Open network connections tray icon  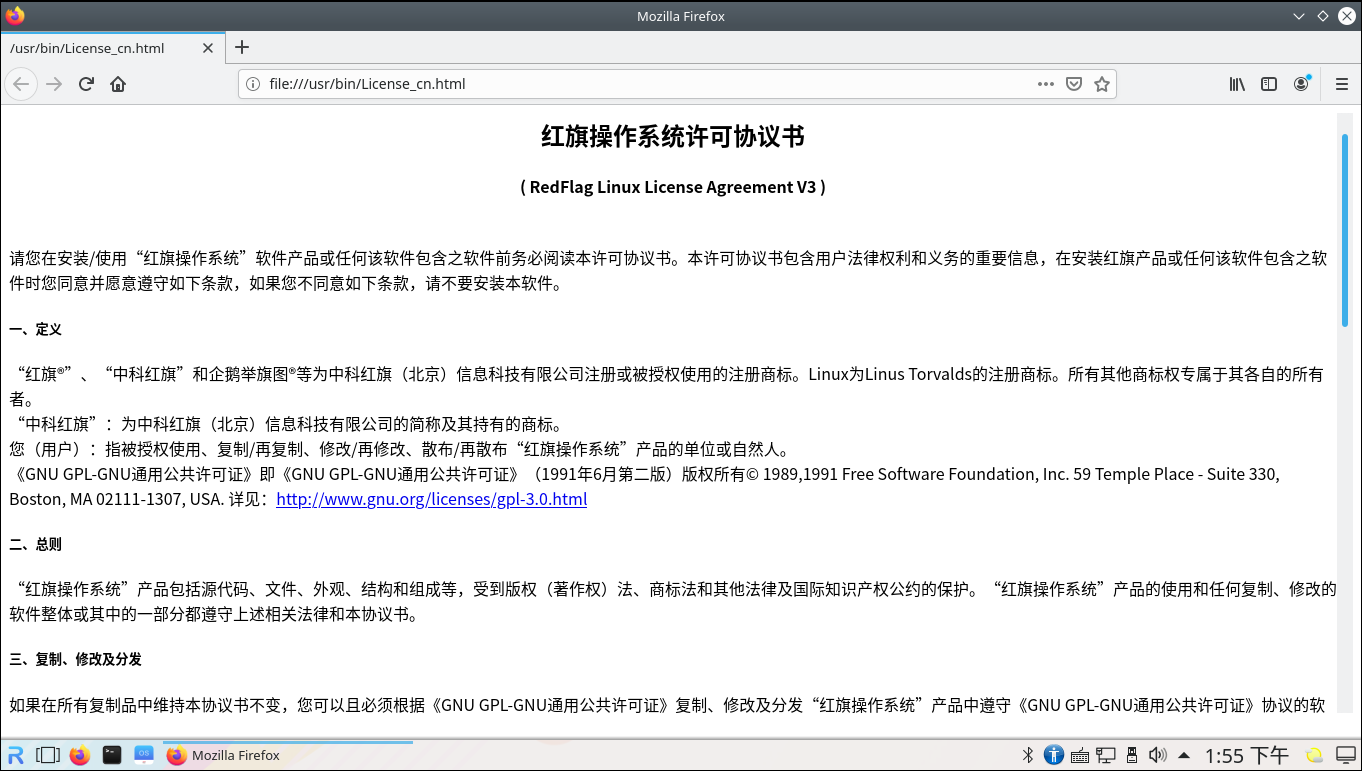pyautogui.click(x=1106, y=755)
